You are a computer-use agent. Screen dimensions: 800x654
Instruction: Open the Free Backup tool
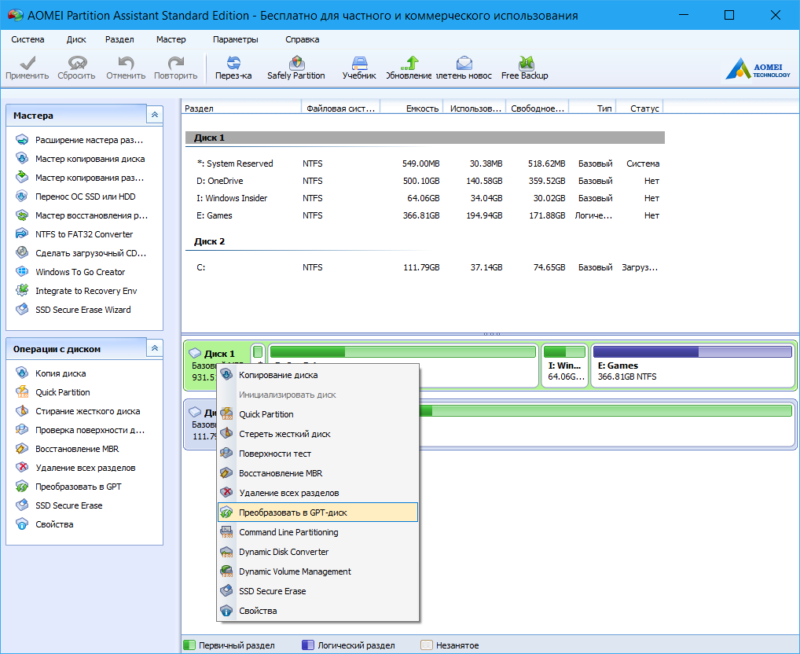525,66
